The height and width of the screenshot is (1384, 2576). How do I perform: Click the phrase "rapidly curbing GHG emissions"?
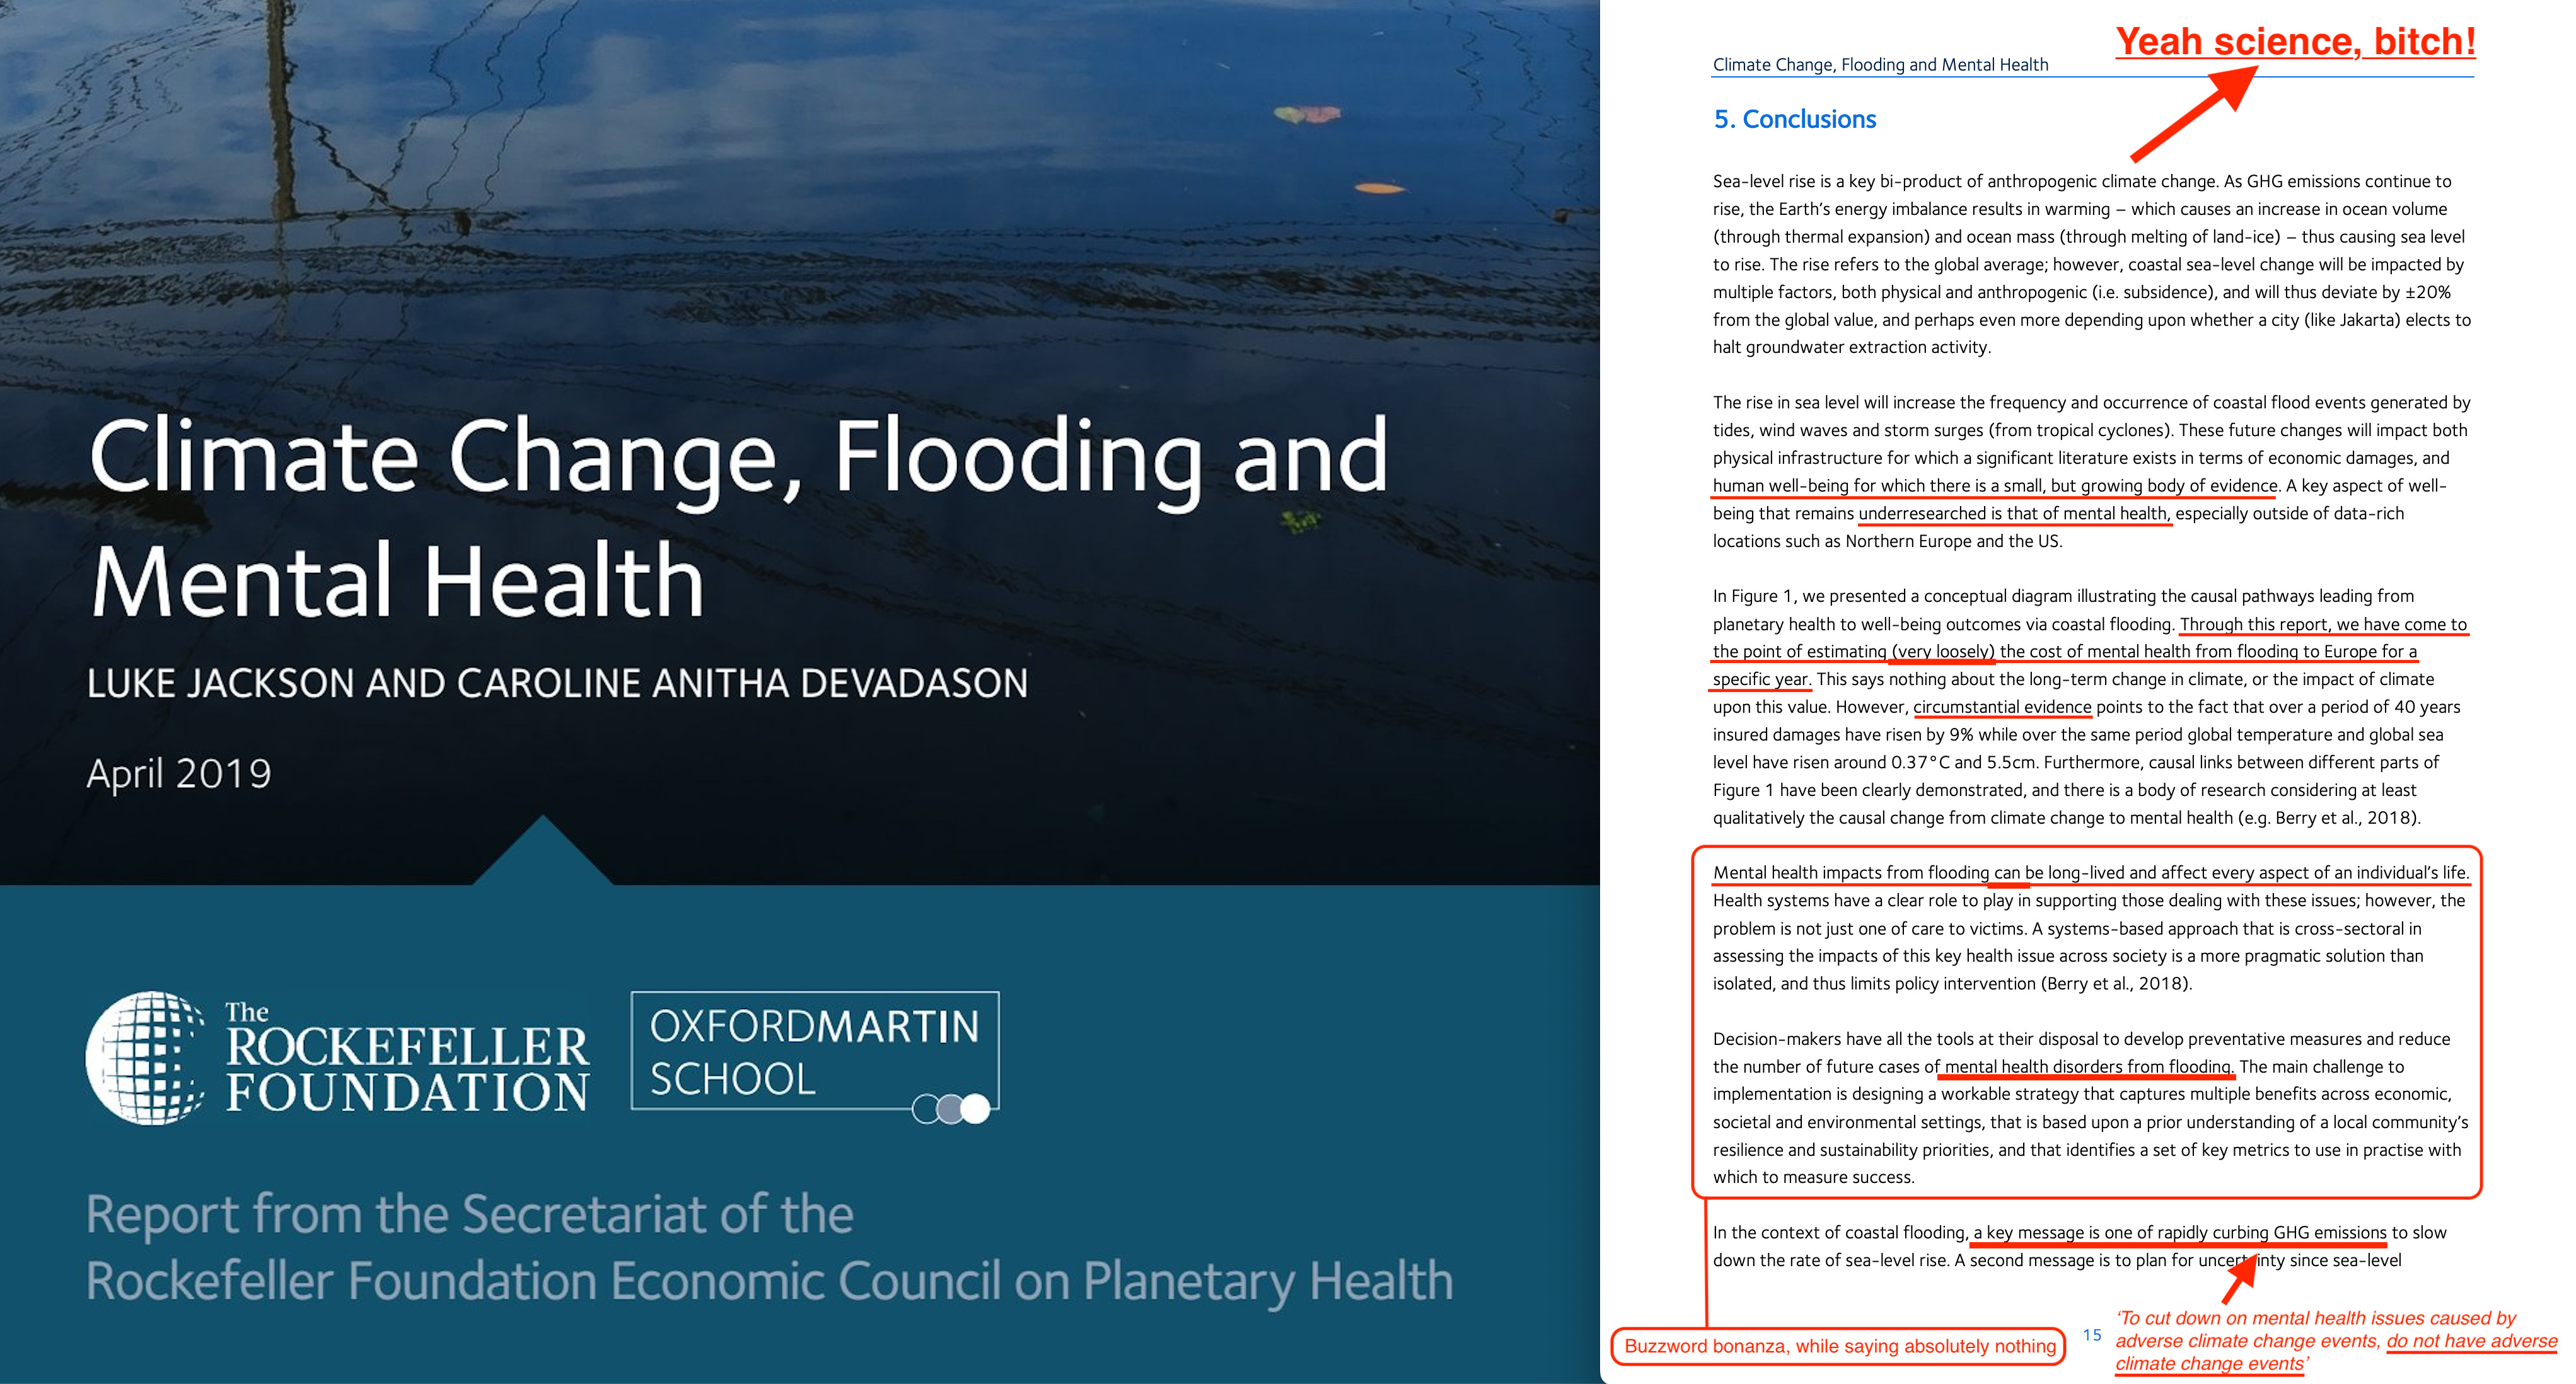click(x=2272, y=1232)
